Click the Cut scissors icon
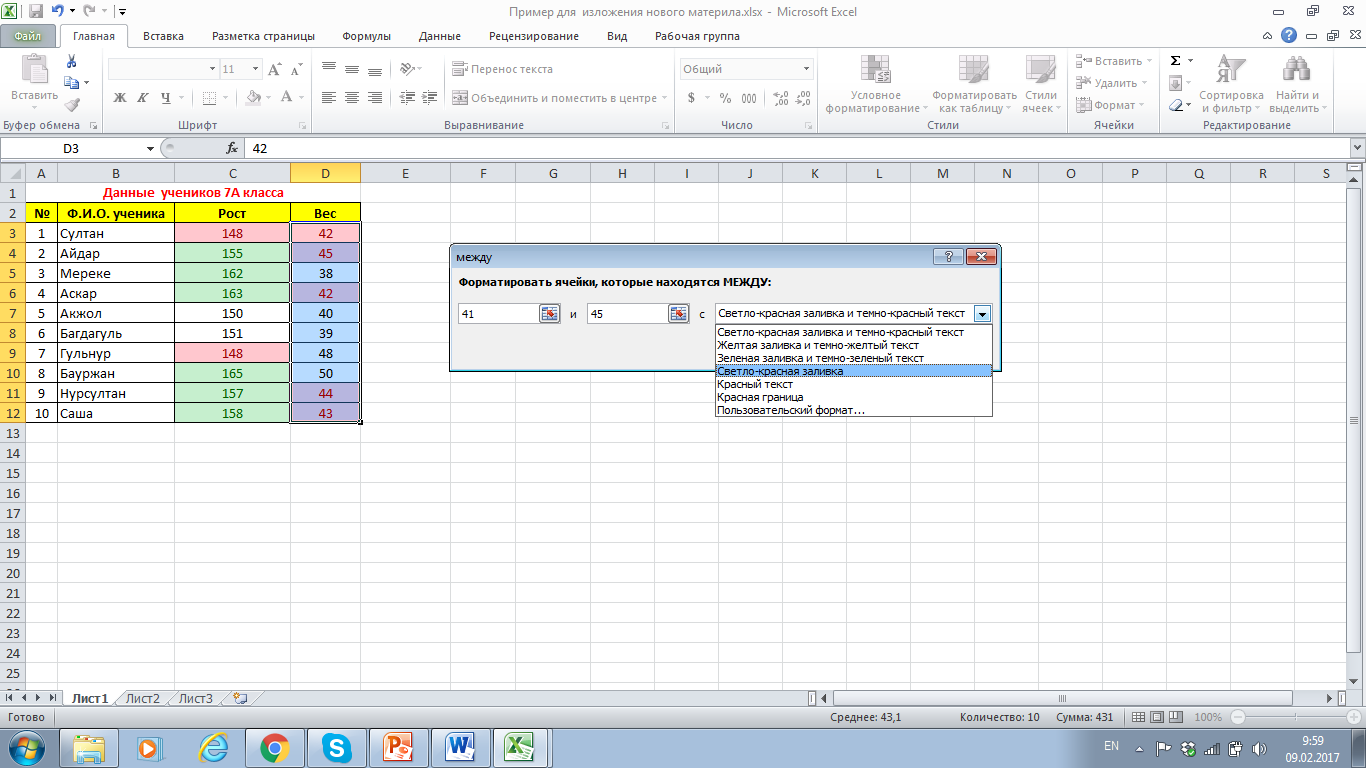The image size is (1366, 768). [x=71, y=62]
